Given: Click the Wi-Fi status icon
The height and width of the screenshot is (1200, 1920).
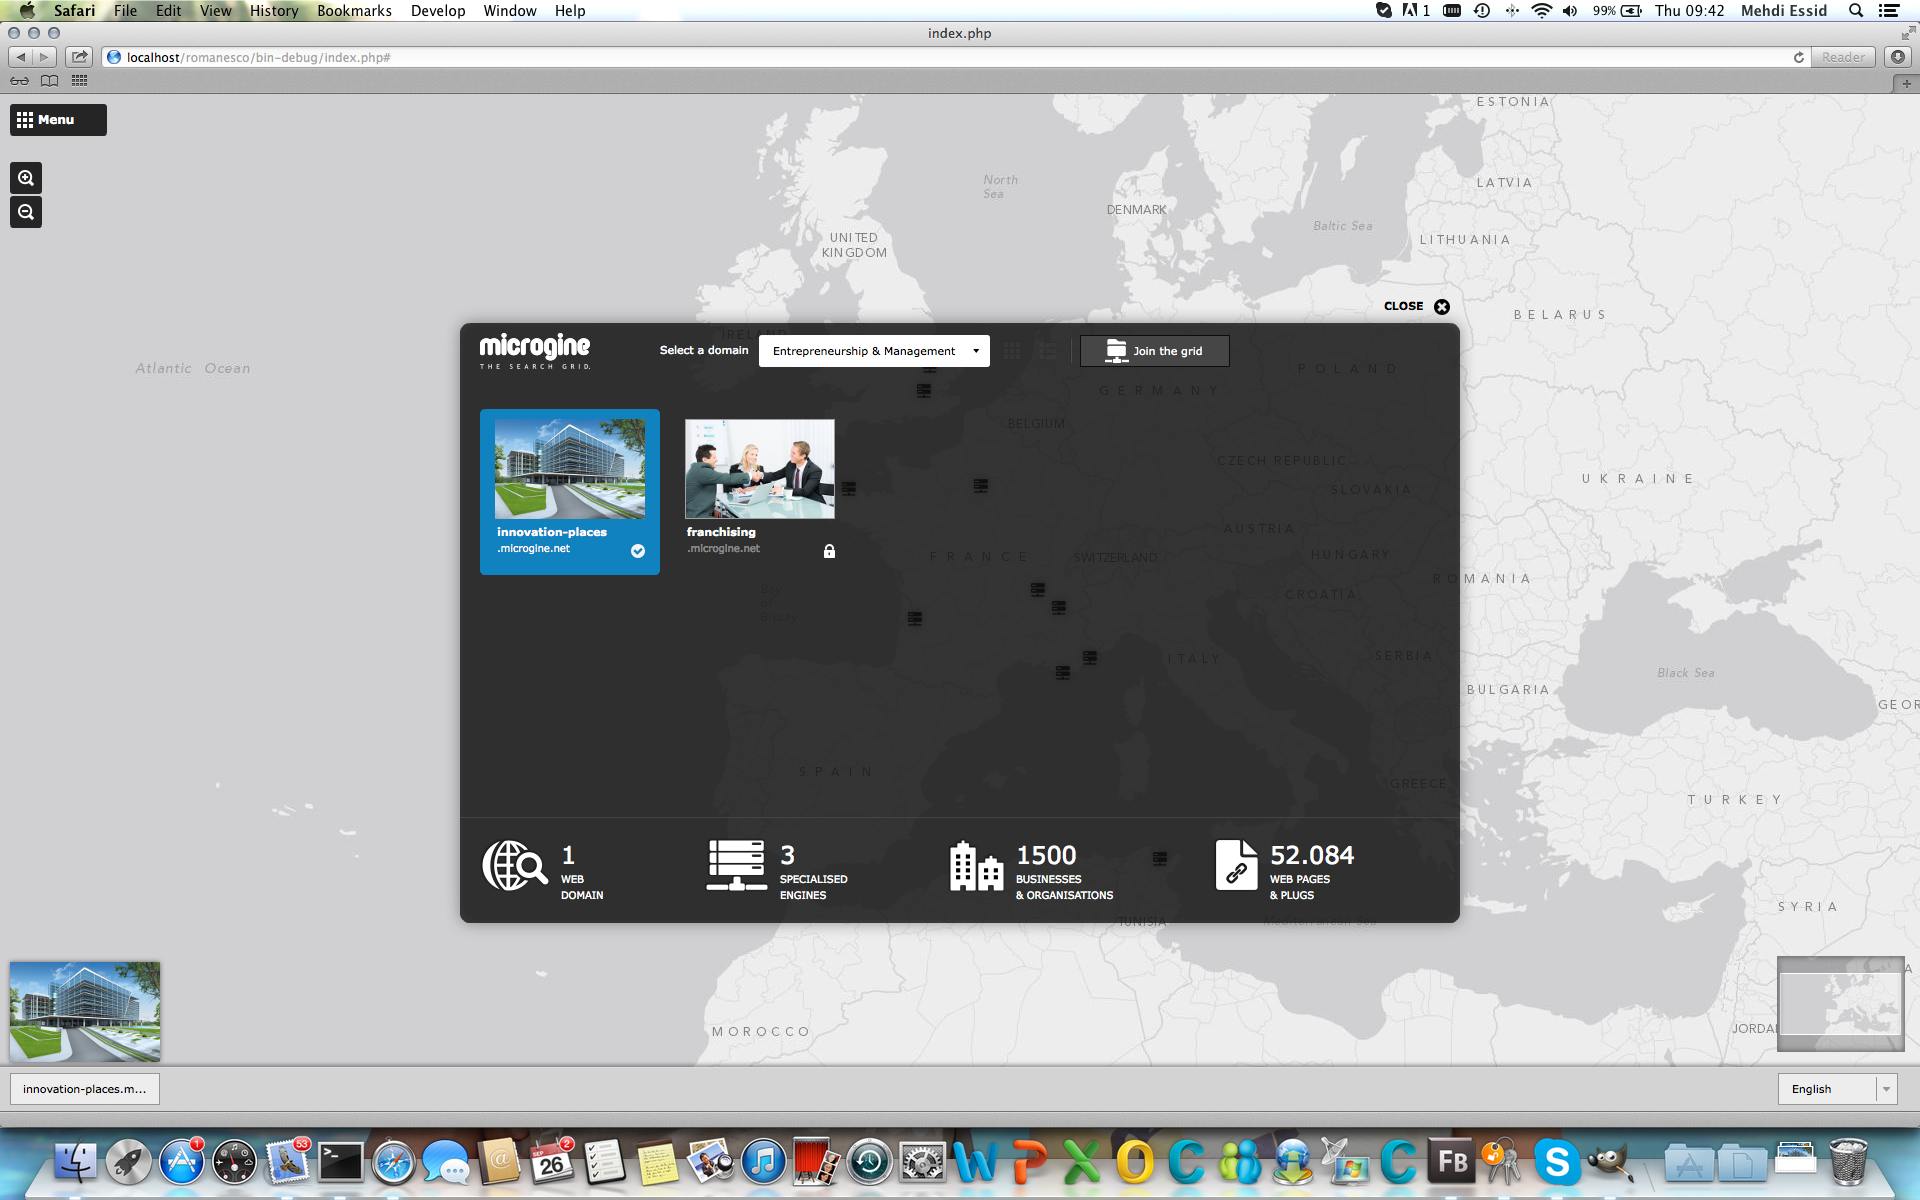Looking at the screenshot, I should pyautogui.click(x=1542, y=10).
